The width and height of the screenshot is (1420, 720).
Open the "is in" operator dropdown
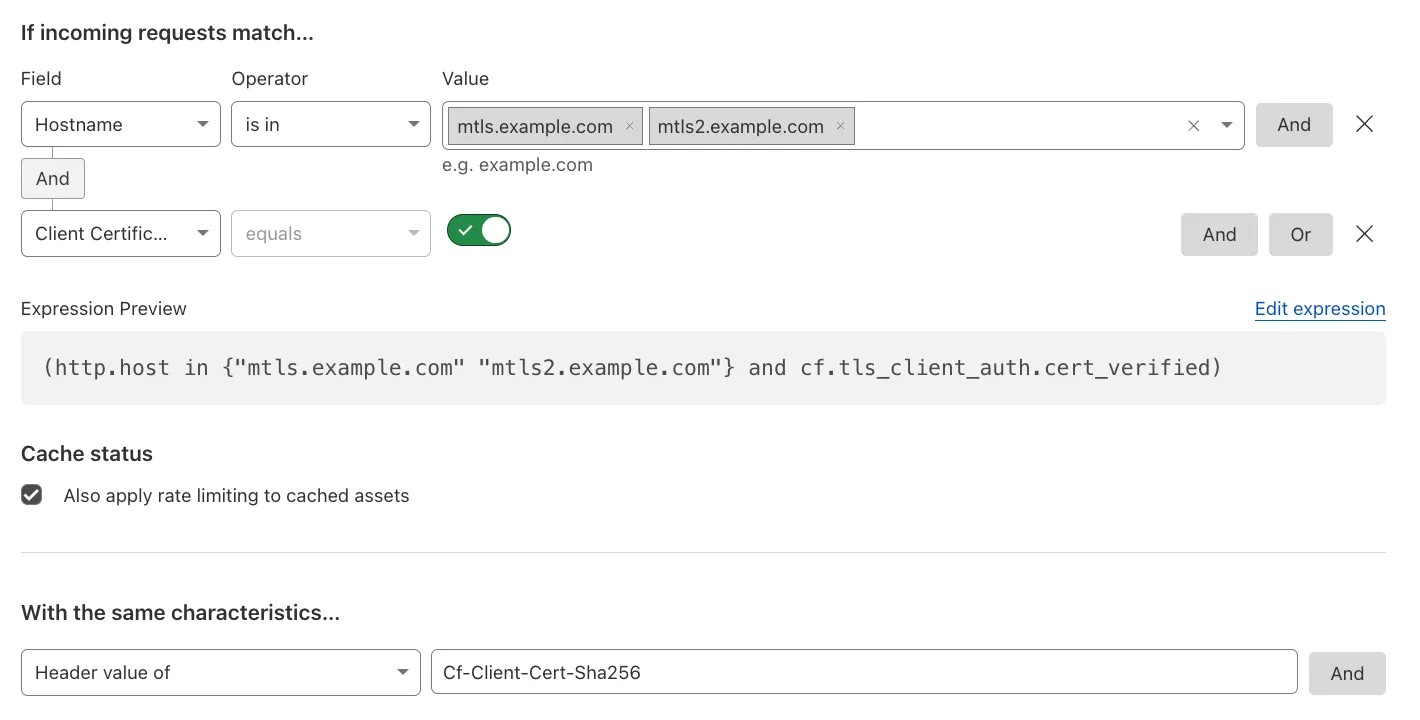[330, 124]
